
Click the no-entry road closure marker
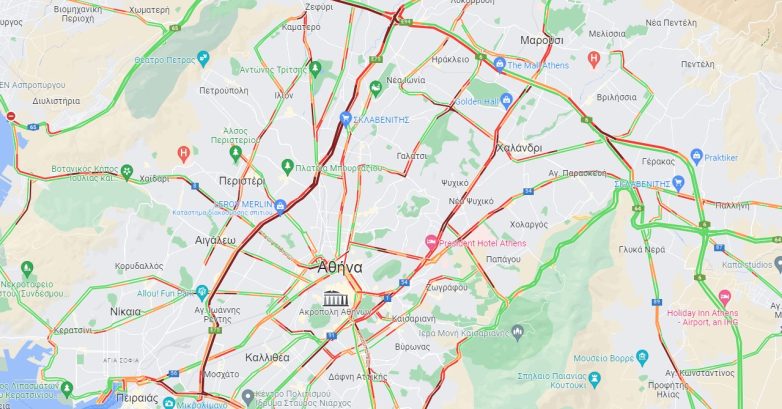tap(10, 116)
